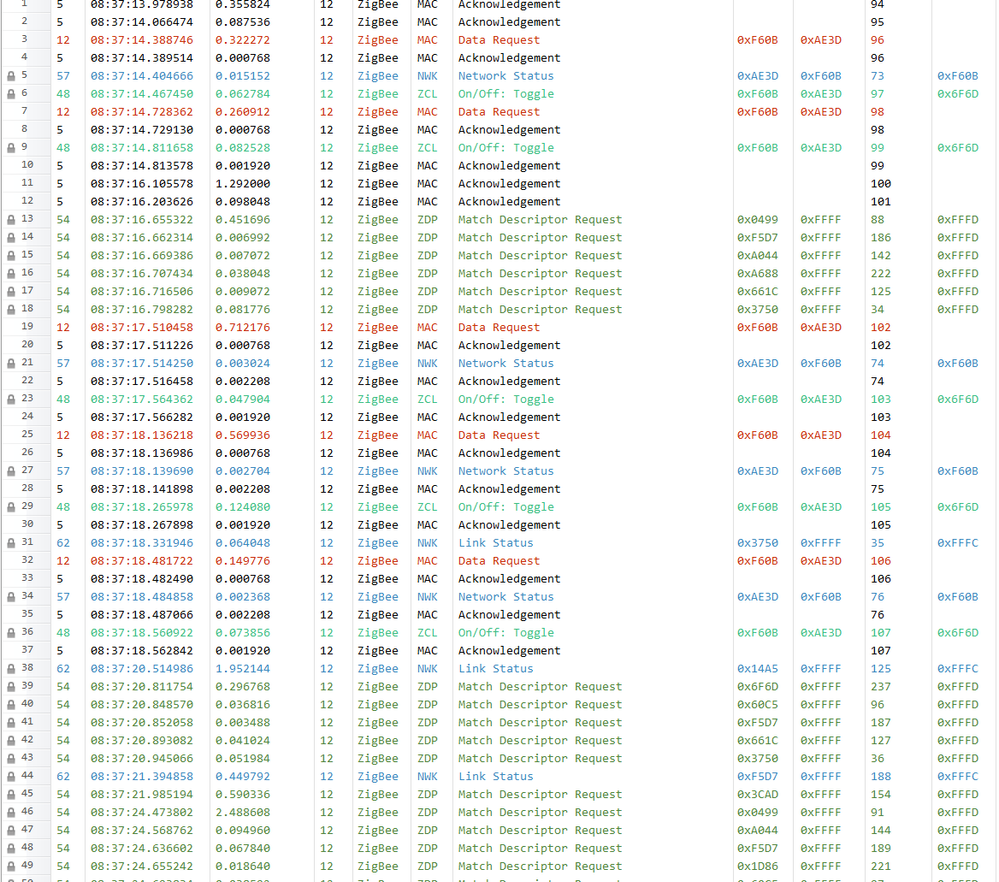Select the time delta 0.124080
The height and width of the screenshot is (882, 999).
(243, 507)
